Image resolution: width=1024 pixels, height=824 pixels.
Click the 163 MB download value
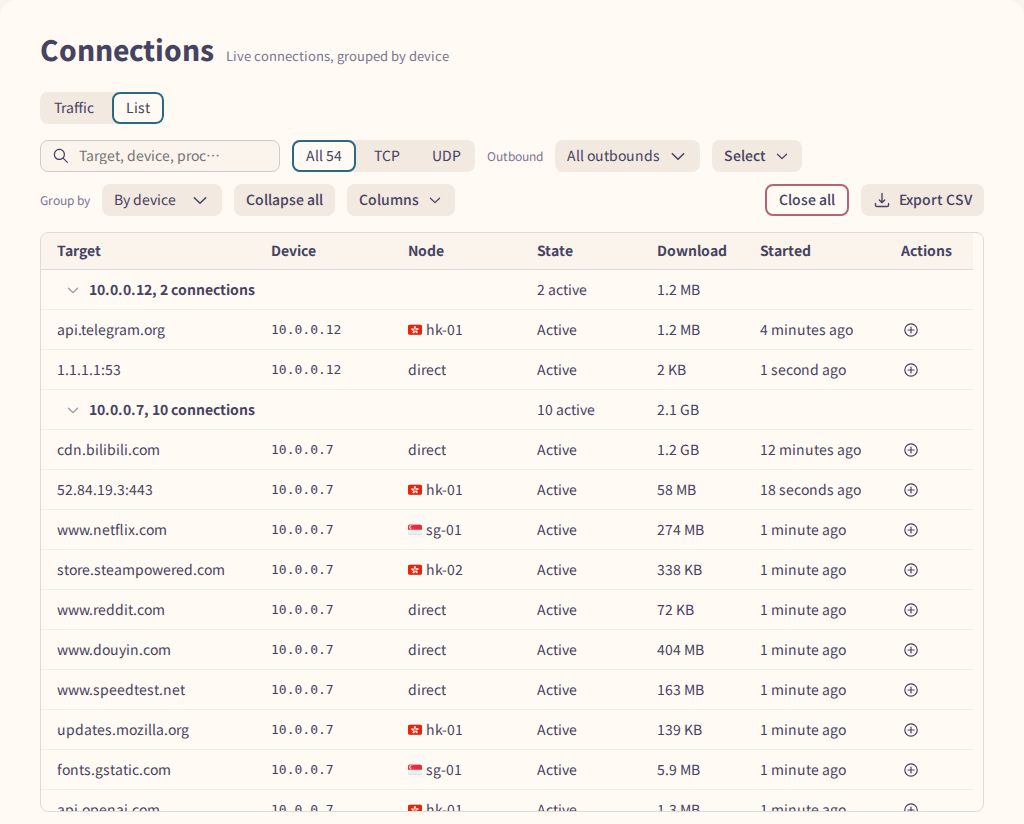tap(680, 689)
